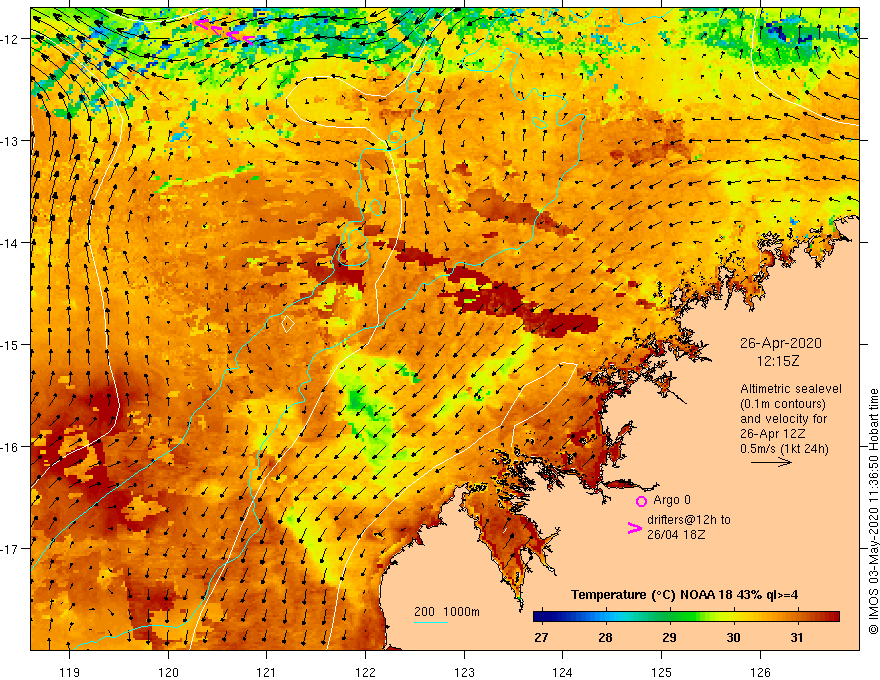Click the text '(0.1m contours)'
This screenshot has height=680, width=880.
click(783, 403)
